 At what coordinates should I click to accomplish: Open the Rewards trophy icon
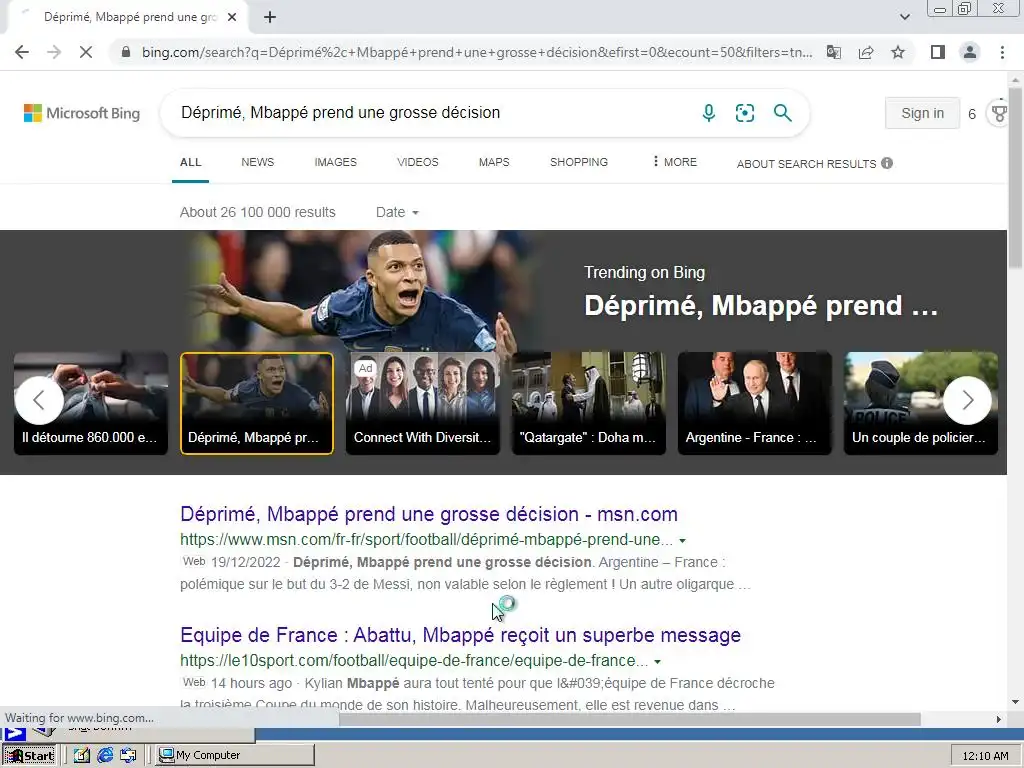999,113
